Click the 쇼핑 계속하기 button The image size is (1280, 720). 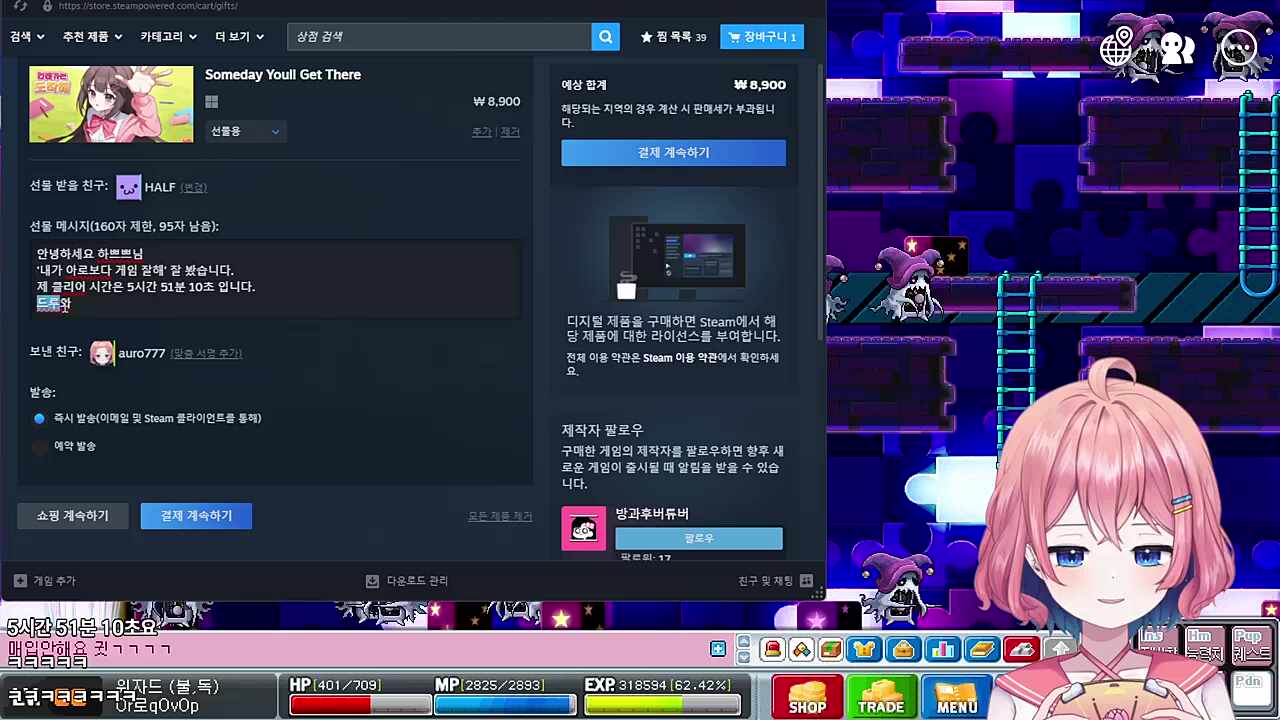73,516
